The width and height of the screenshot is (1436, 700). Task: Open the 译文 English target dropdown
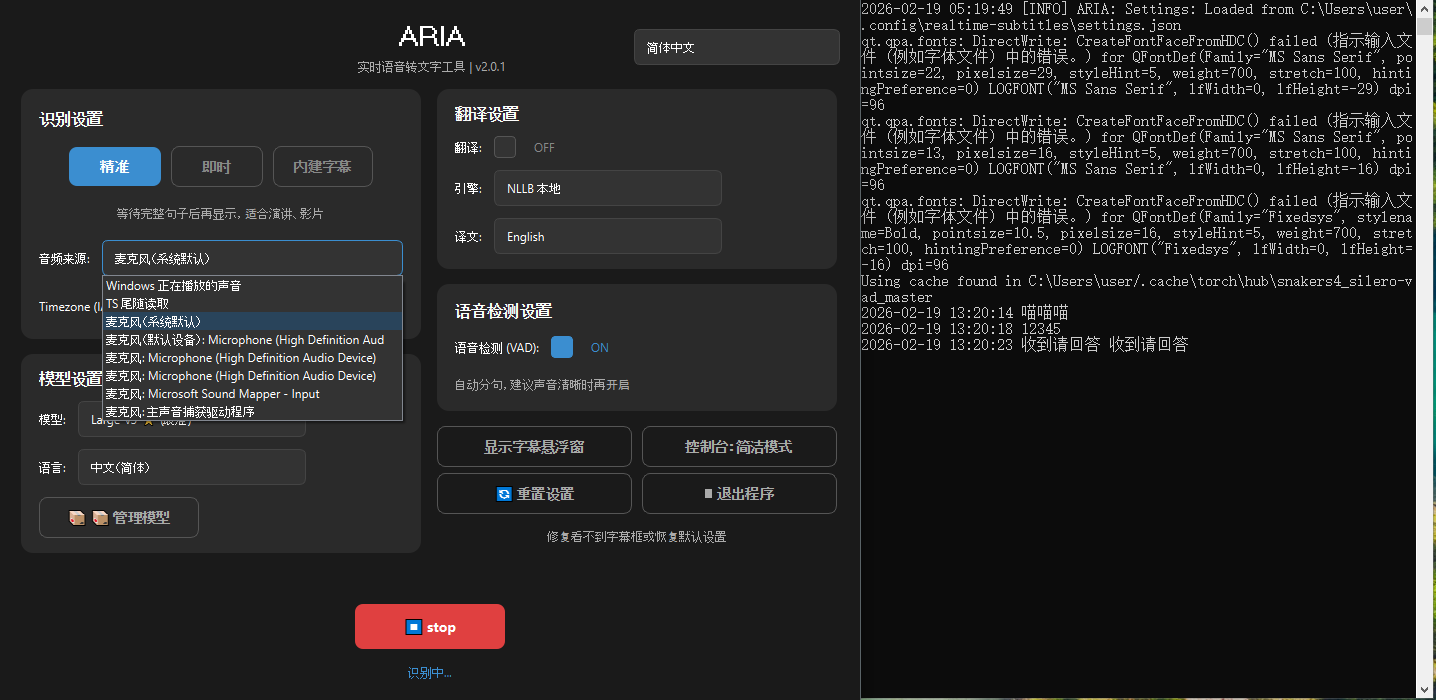point(608,236)
